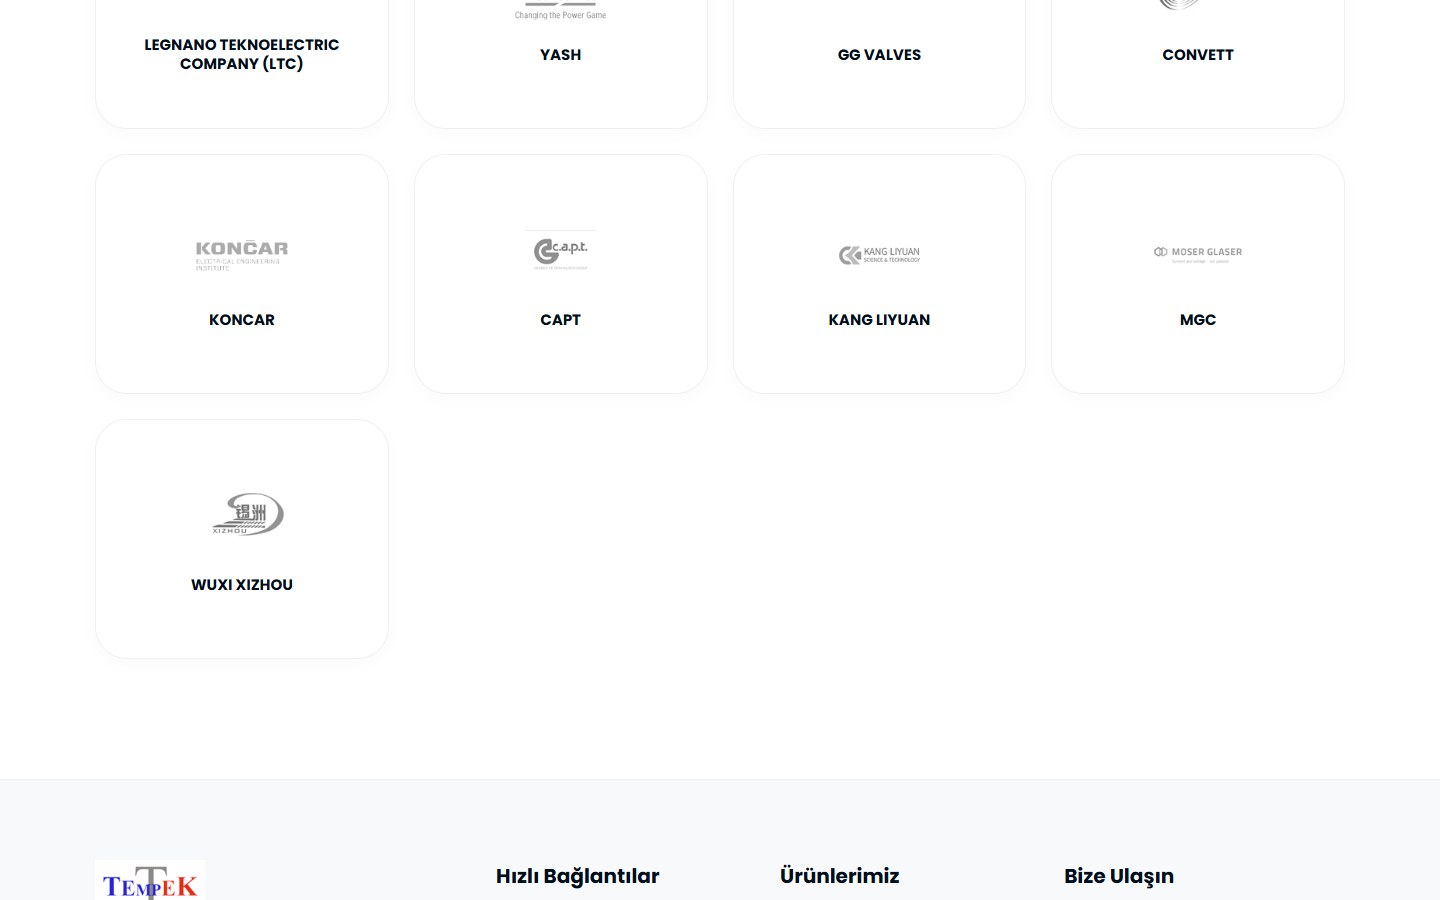Click the 'Changing the Power Game' logo tagline
Viewport: 1440px width, 900px height.
(560, 15)
